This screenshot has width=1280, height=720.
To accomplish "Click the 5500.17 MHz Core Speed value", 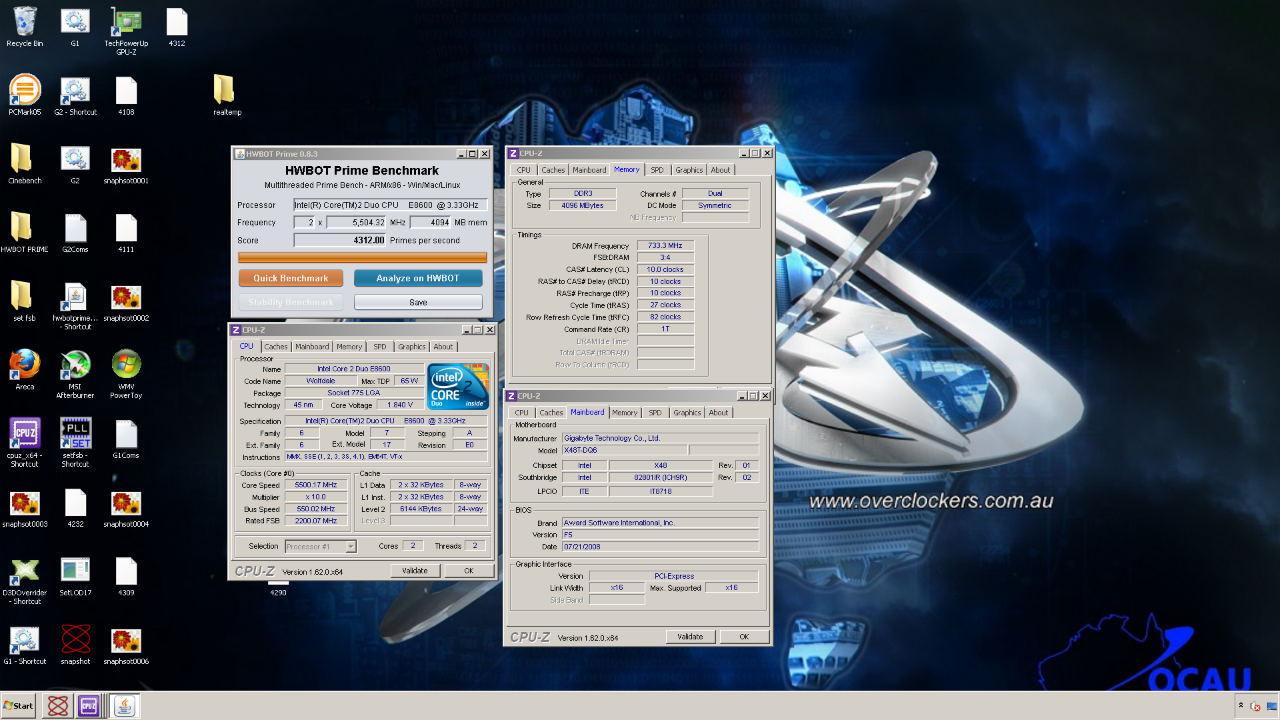I will 316,484.
